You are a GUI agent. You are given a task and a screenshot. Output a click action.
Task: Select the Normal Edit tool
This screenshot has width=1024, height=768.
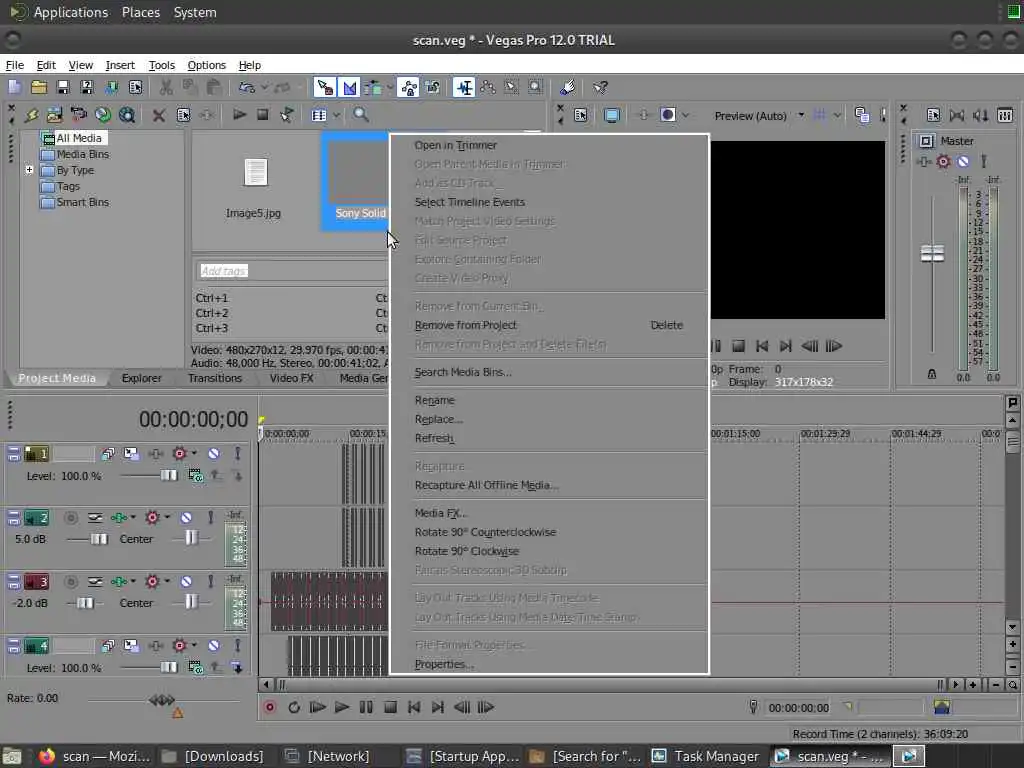464,87
